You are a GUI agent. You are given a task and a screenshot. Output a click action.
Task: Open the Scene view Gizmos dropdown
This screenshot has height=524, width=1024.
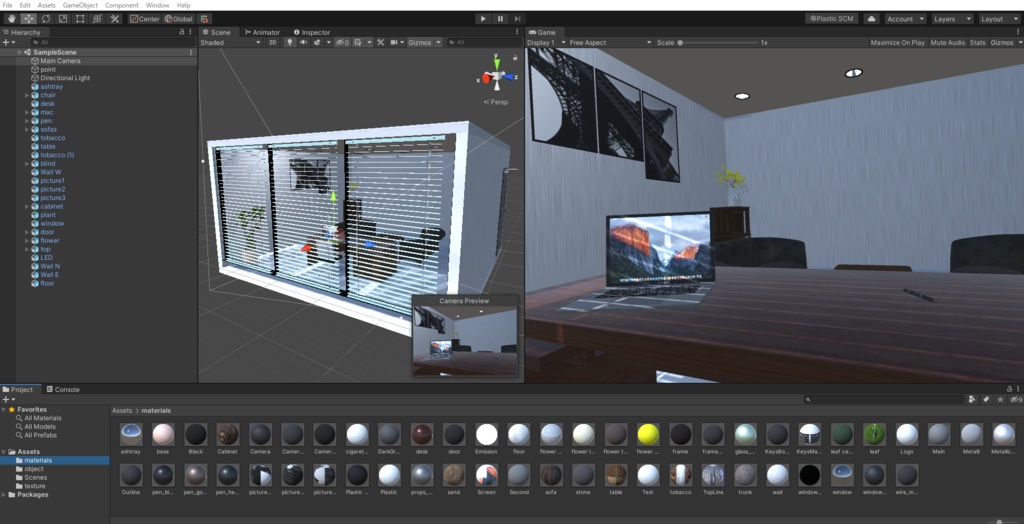click(x=424, y=42)
